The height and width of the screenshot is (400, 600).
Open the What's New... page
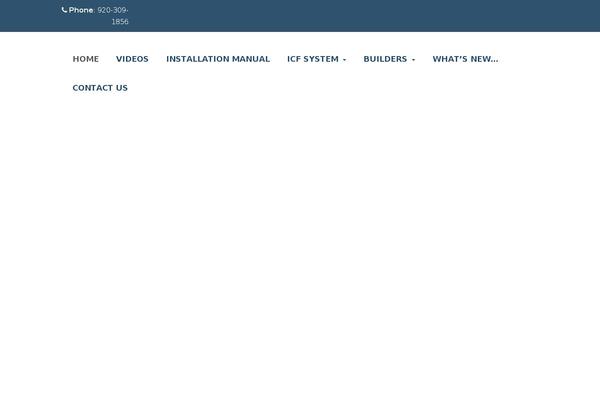click(x=465, y=59)
